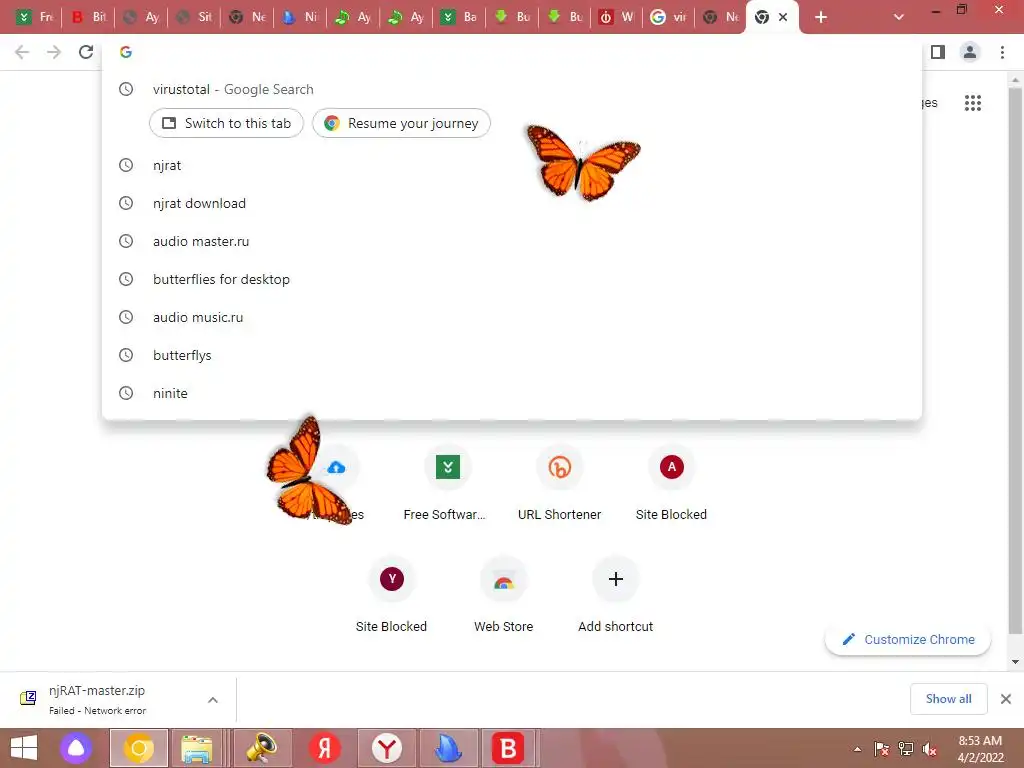The image size is (1024, 768).
Task: Open the Chrome side panel
Action: click(938, 52)
